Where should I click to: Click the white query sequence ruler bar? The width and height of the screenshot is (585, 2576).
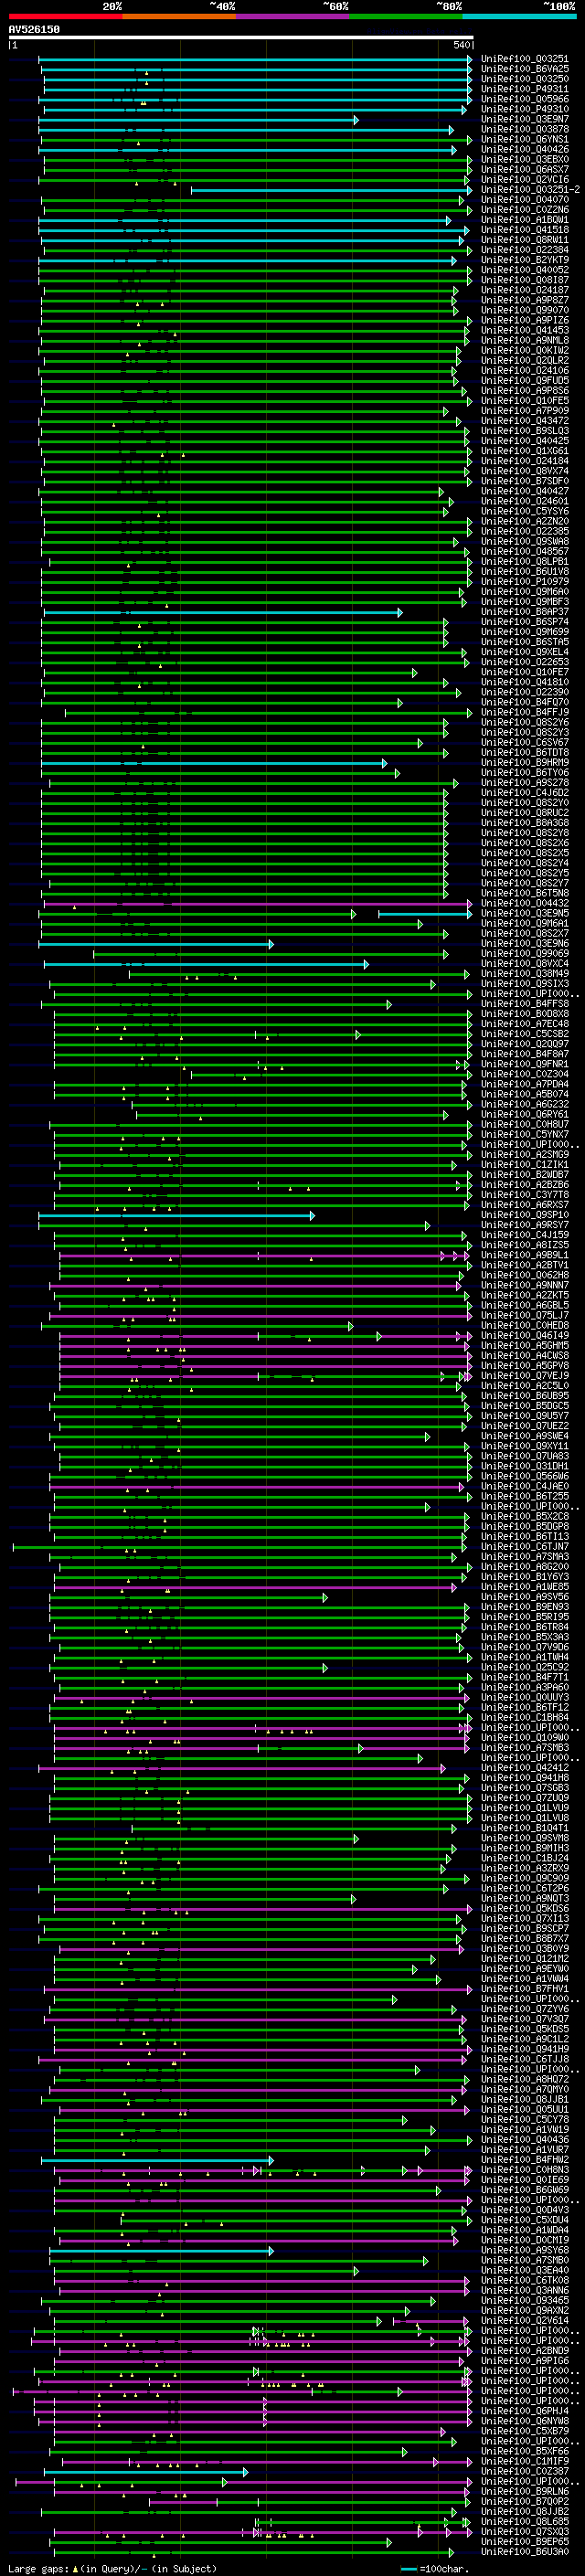[240, 37]
